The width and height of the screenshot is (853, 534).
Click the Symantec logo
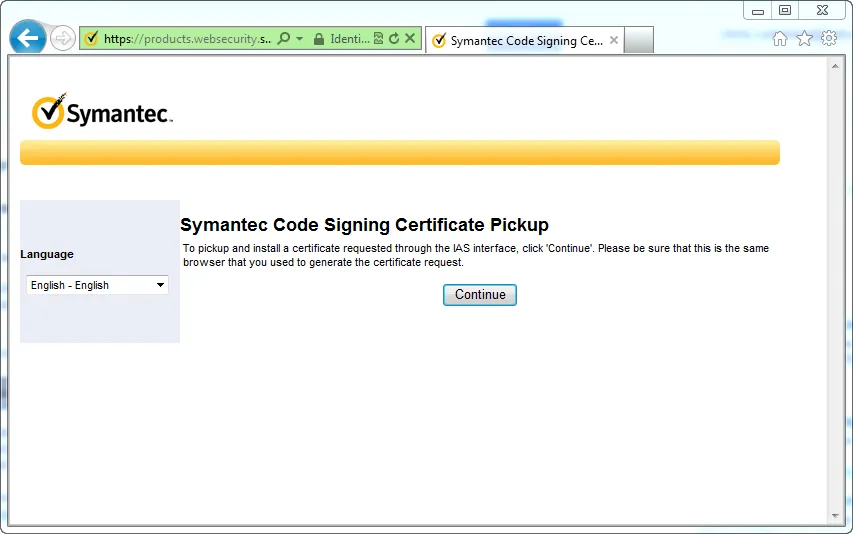[102, 111]
